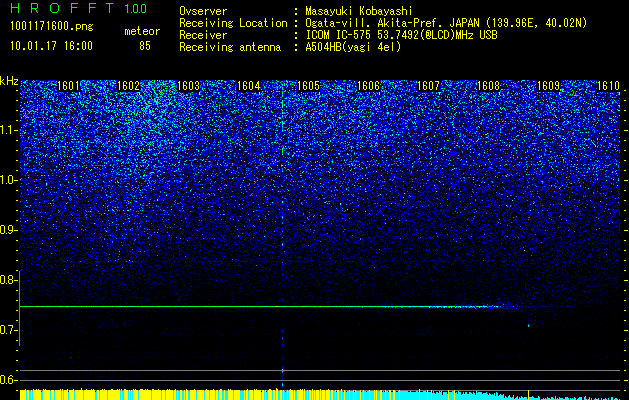Click the 1602 time marker
Screen dimensions: 629x400
(128, 85)
